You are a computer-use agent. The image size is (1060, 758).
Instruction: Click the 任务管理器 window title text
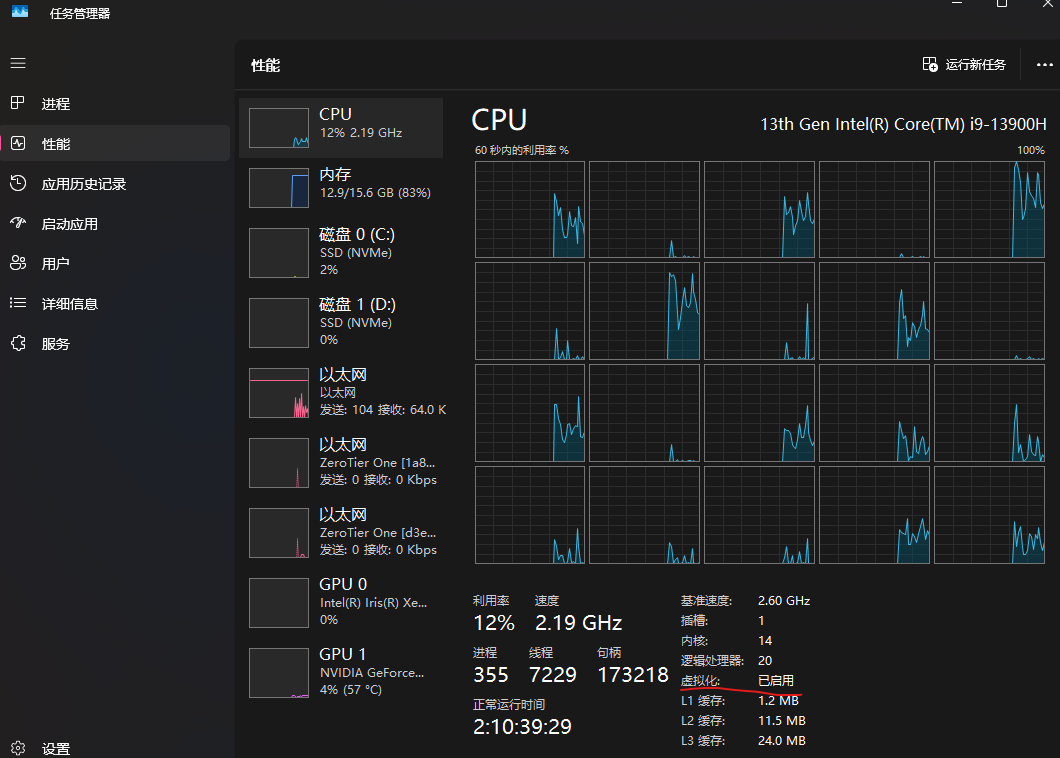[x=80, y=14]
